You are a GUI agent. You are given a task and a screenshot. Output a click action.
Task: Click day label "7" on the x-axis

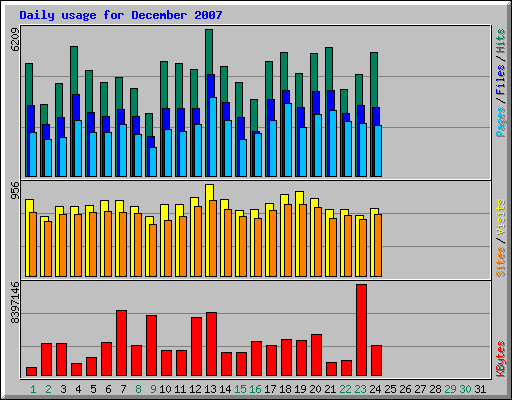coord(123,389)
